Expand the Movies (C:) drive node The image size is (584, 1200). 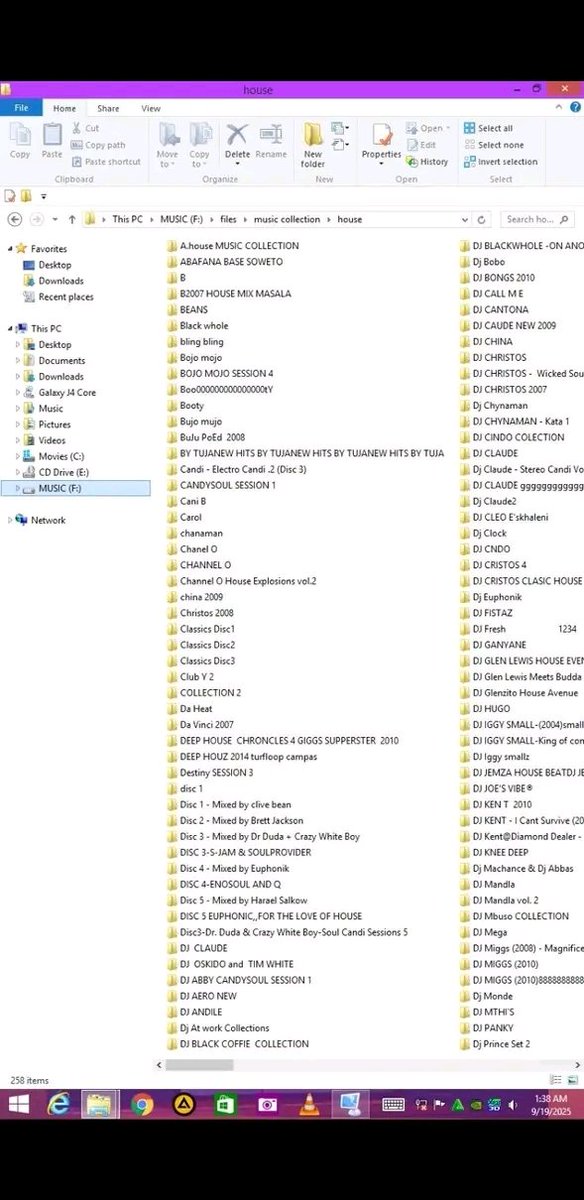[x=17, y=456]
